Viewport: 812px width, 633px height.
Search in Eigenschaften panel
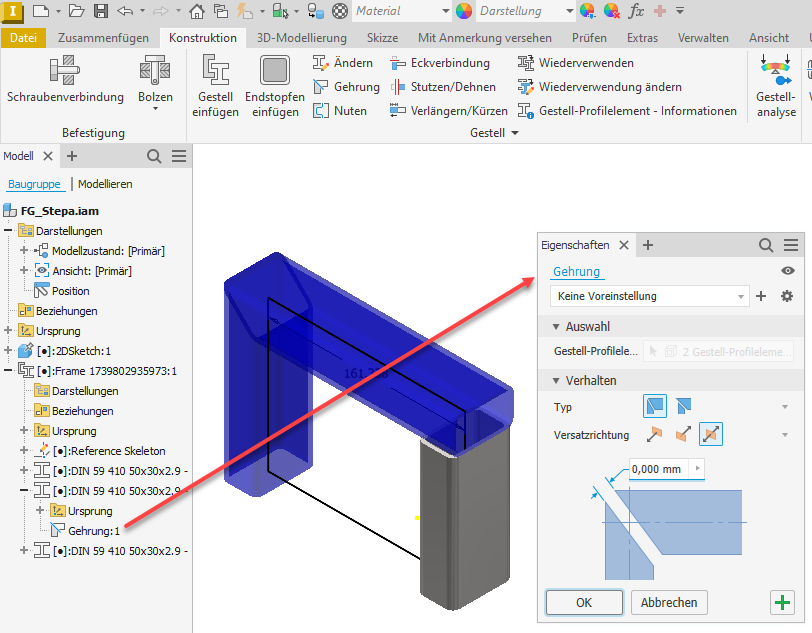pos(766,245)
